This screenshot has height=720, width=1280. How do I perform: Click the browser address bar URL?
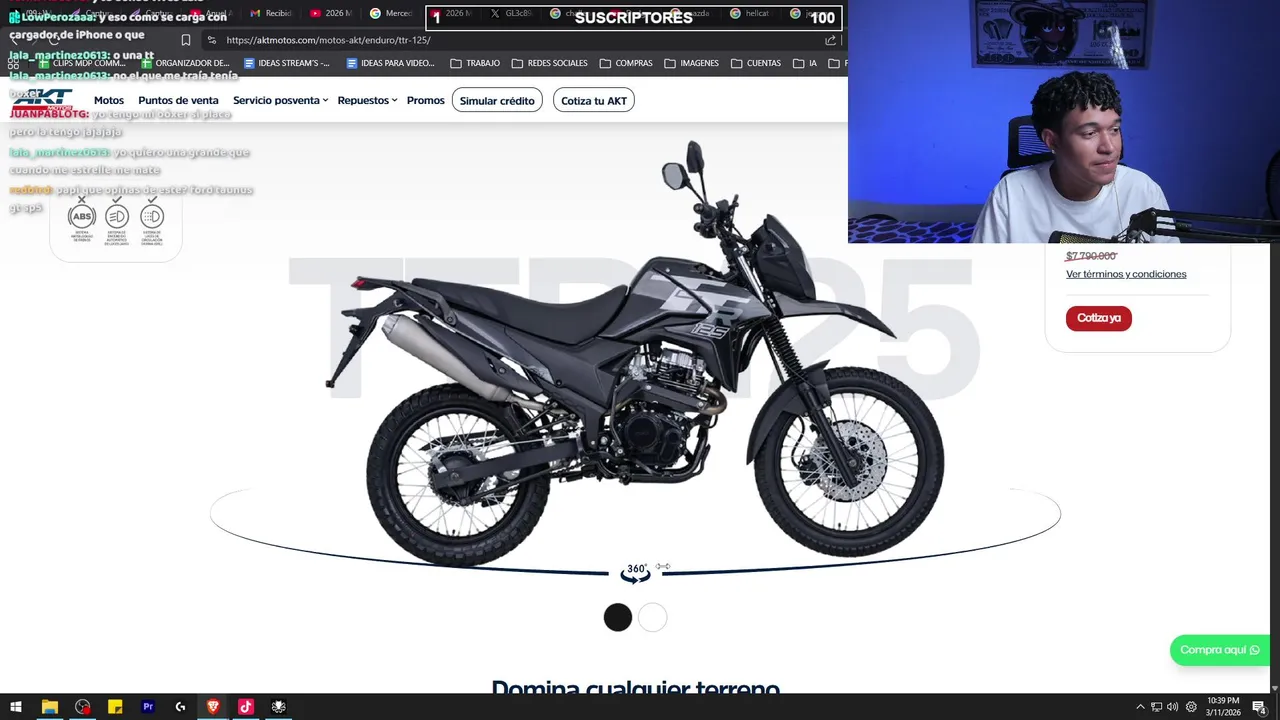click(x=328, y=40)
